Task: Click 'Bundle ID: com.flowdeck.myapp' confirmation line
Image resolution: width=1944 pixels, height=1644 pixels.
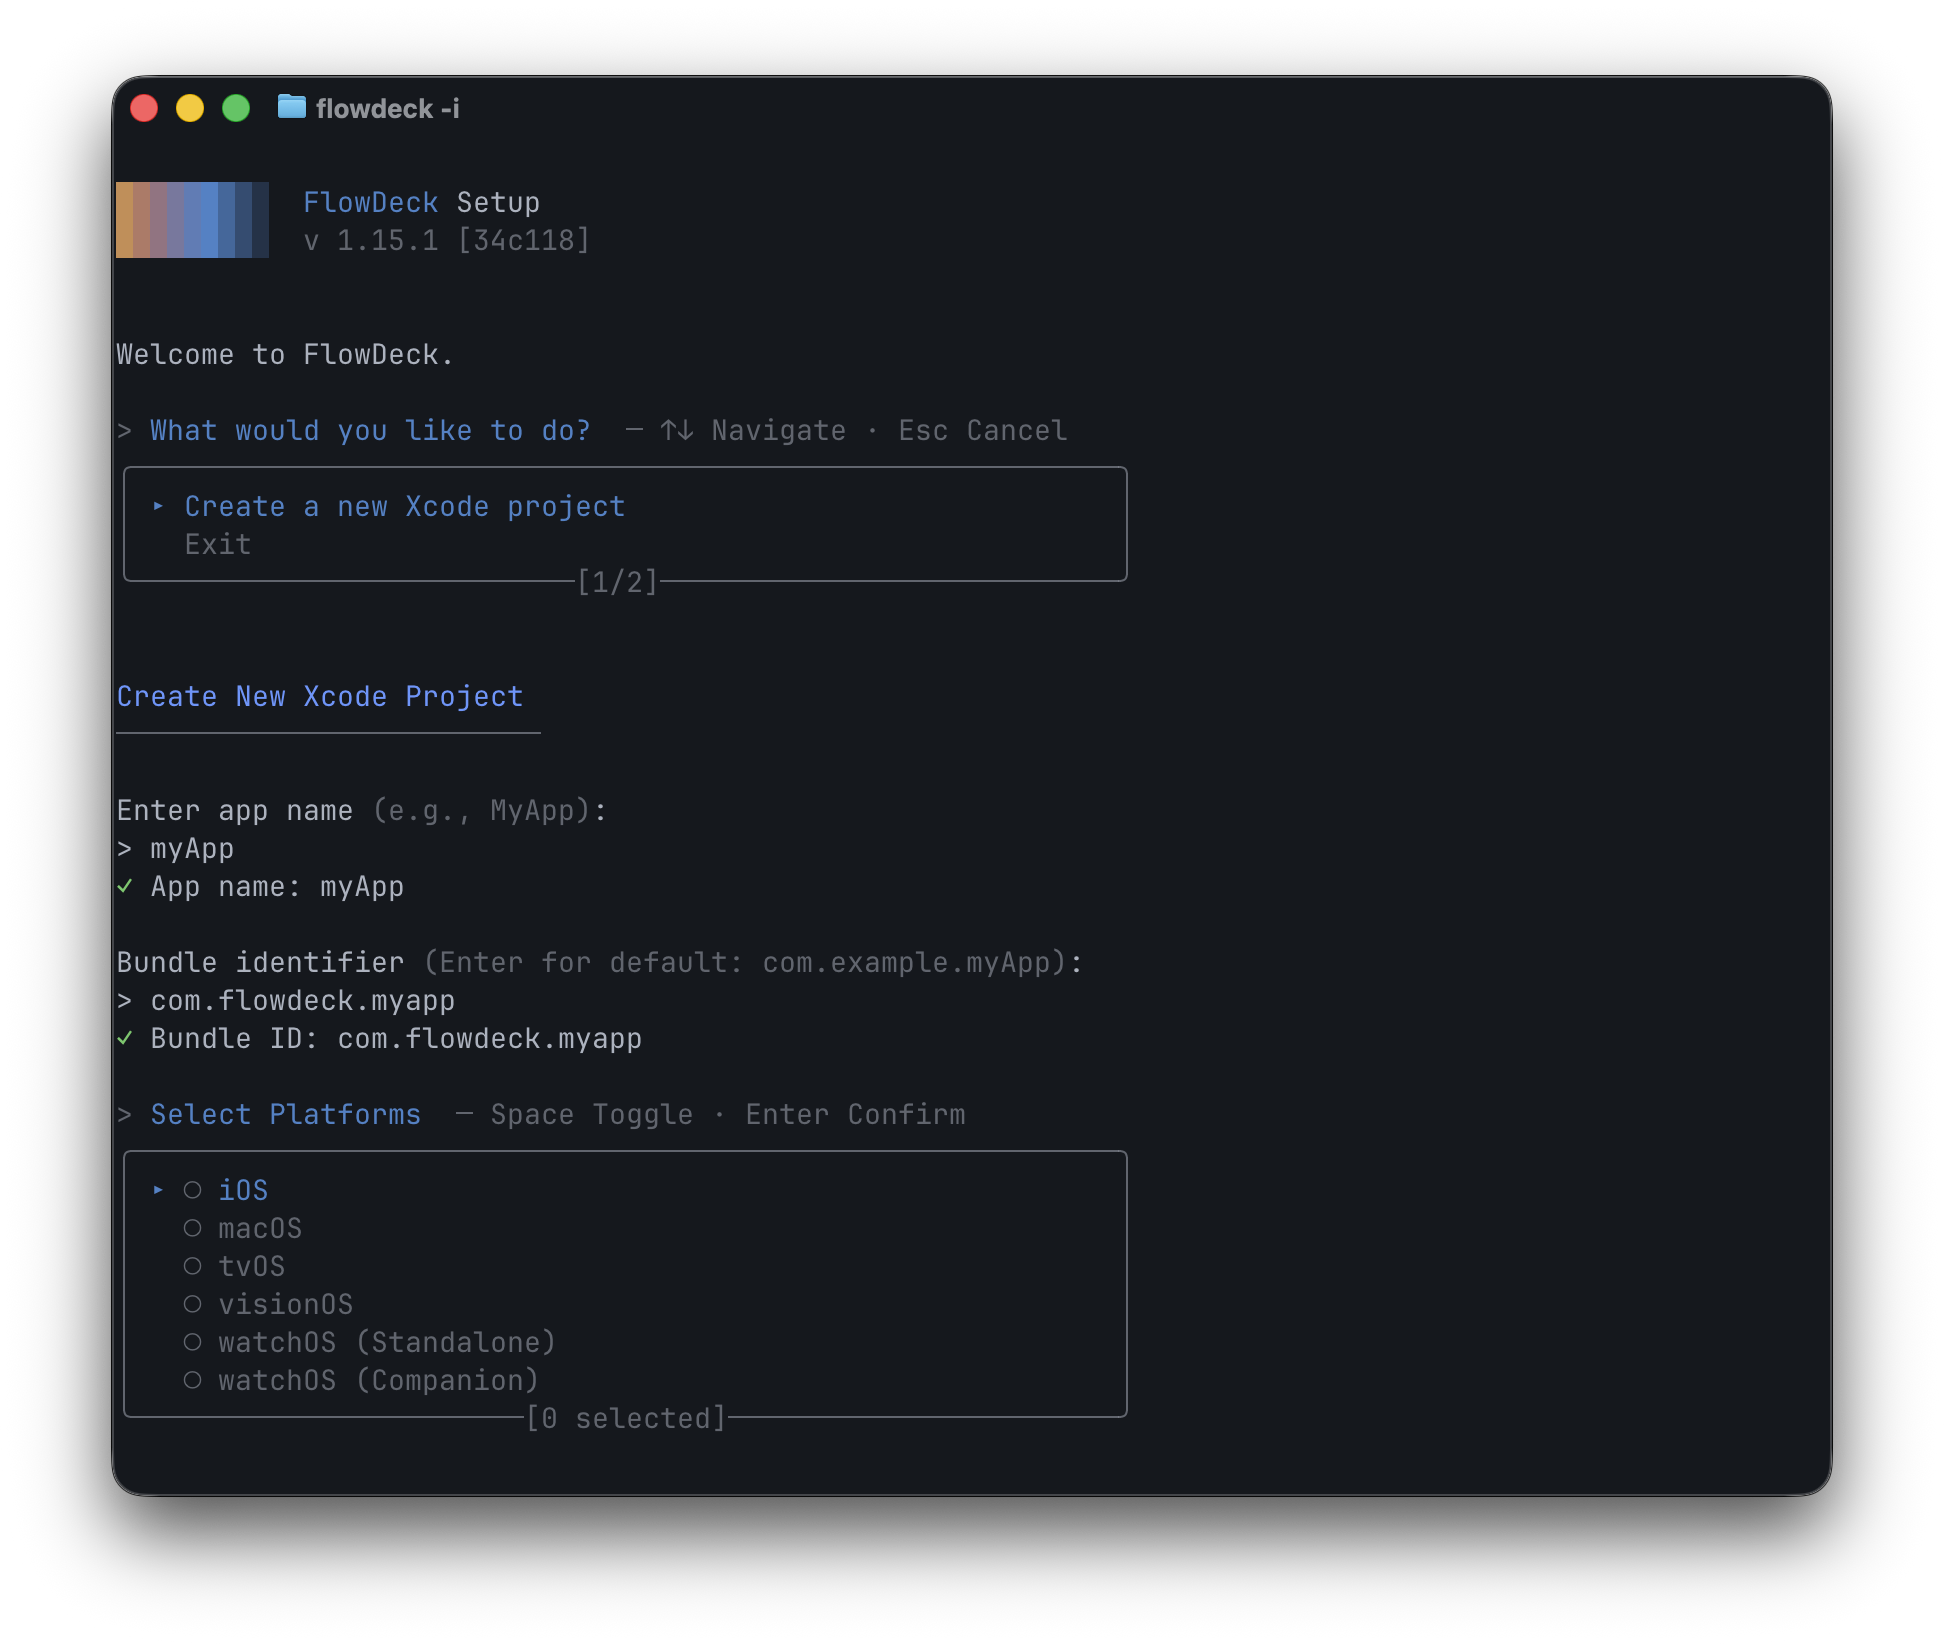Action: [x=396, y=1039]
